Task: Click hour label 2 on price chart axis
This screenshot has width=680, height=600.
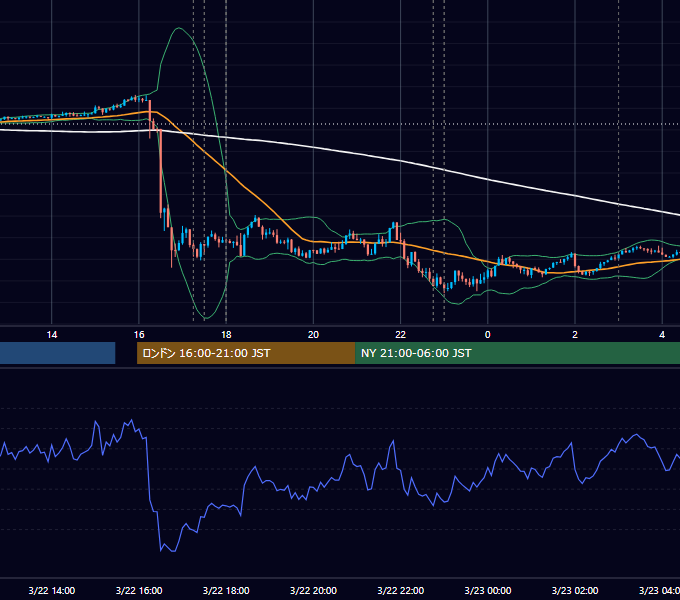Action: click(x=575, y=335)
